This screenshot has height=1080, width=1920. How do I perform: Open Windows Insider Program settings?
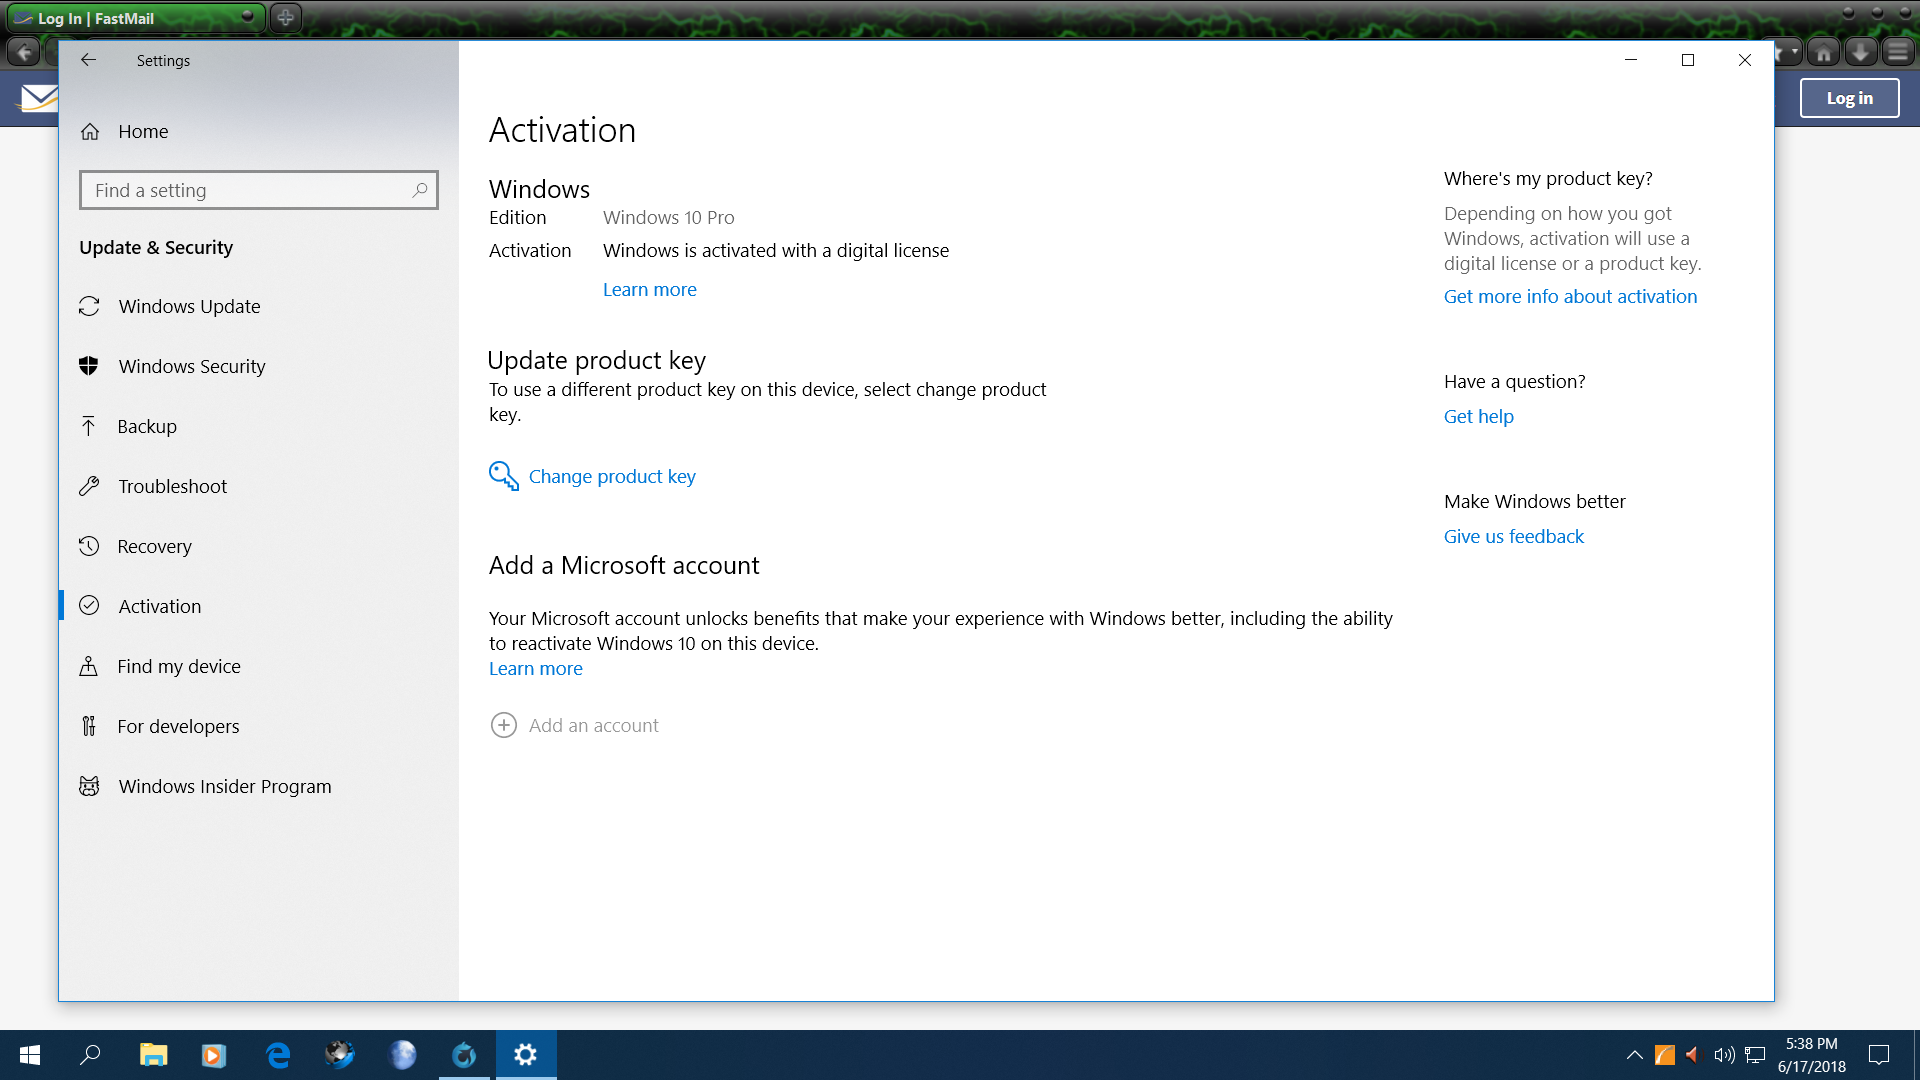224,786
